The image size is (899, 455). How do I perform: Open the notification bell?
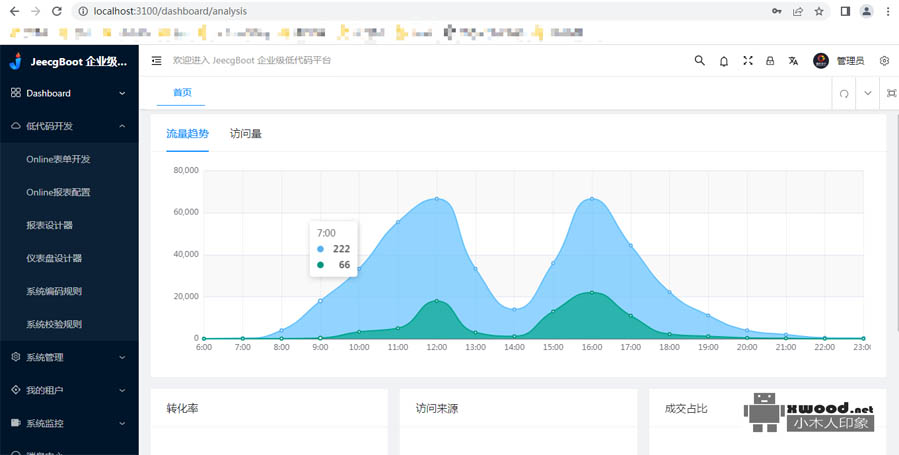click(x=724, y=61)
